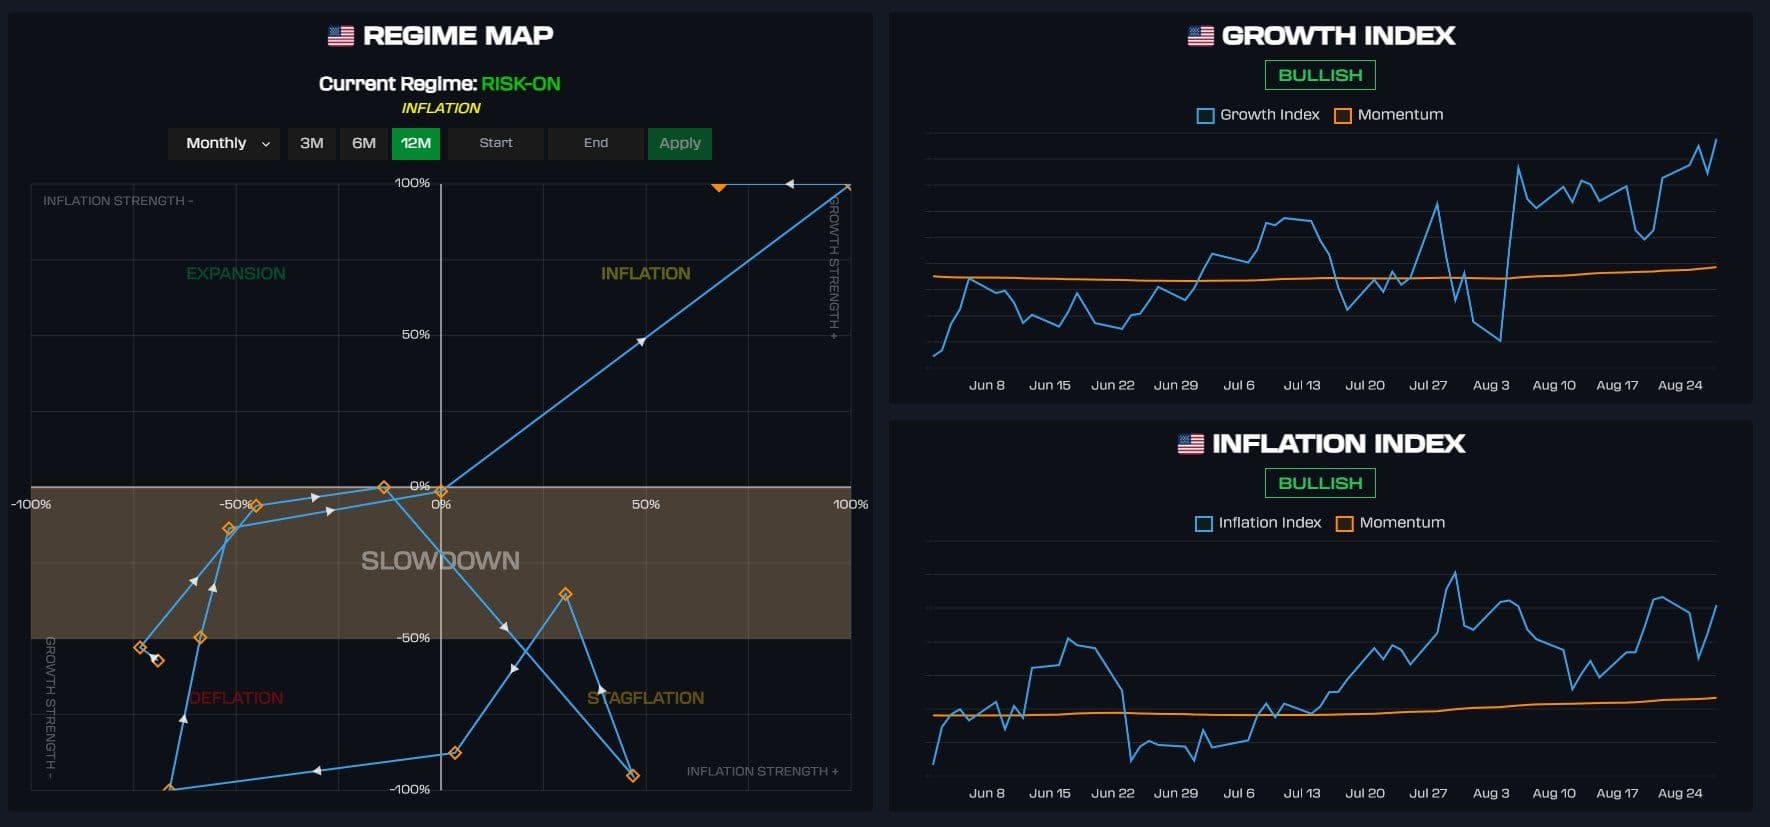The height and width of the screenshot is (827, 1770).
Task: Click the diamond marker at the chart origin
Action: coord(441,491)
